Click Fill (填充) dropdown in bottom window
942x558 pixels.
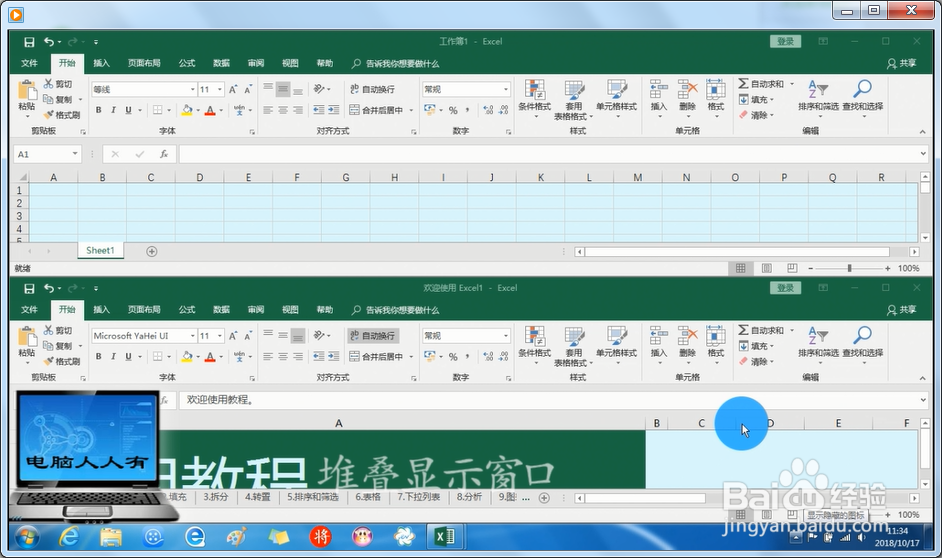(x=756, y=346)
